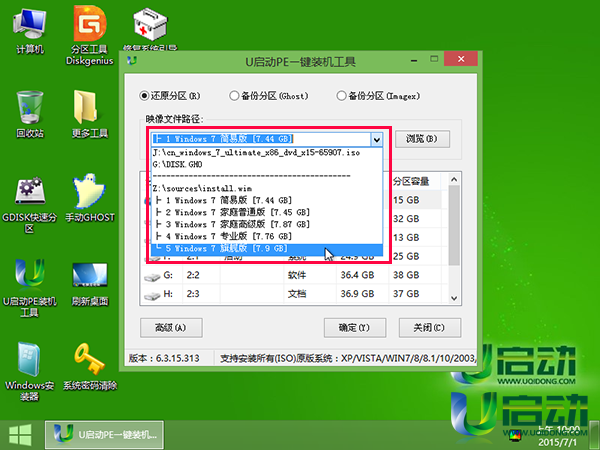This screenshot has height=450, width=600.
Task: Open 分区工具 Diskgenius desktop icon
Action: tap(90, 36)
